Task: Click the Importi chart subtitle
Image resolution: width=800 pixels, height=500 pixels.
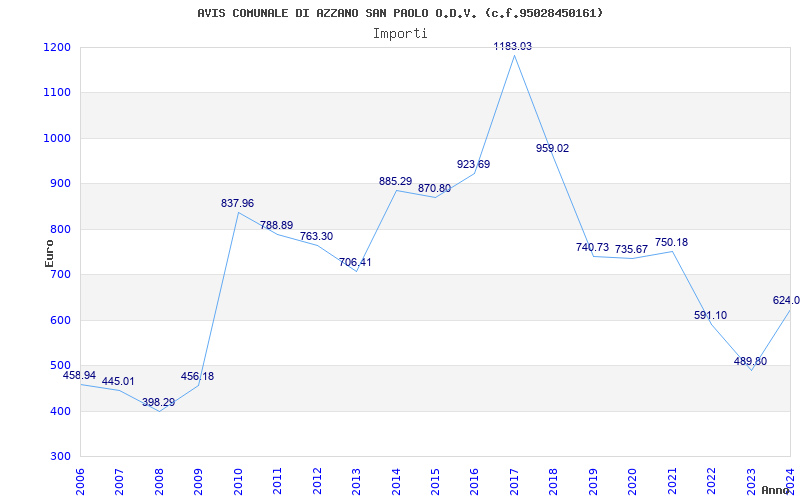Action: (x=400, y=34)
